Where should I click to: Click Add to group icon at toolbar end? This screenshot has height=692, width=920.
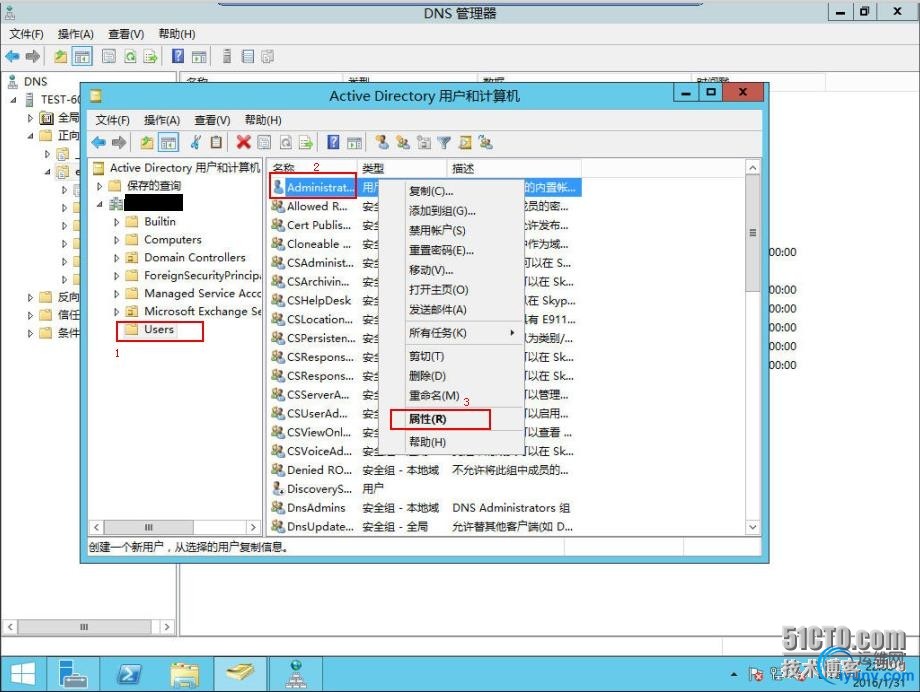[486, 143]
